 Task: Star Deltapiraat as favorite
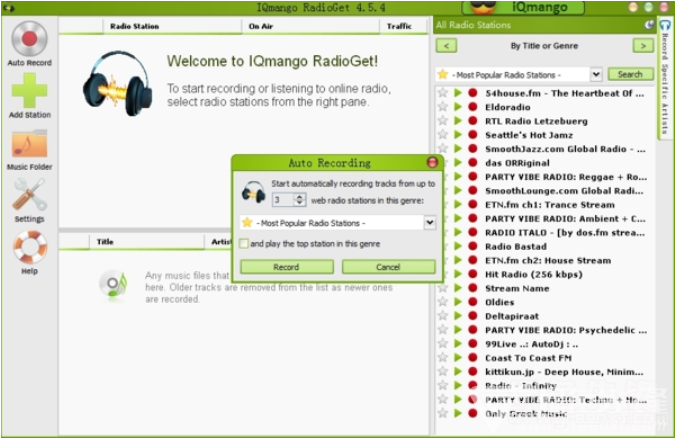tap(443, 316)
